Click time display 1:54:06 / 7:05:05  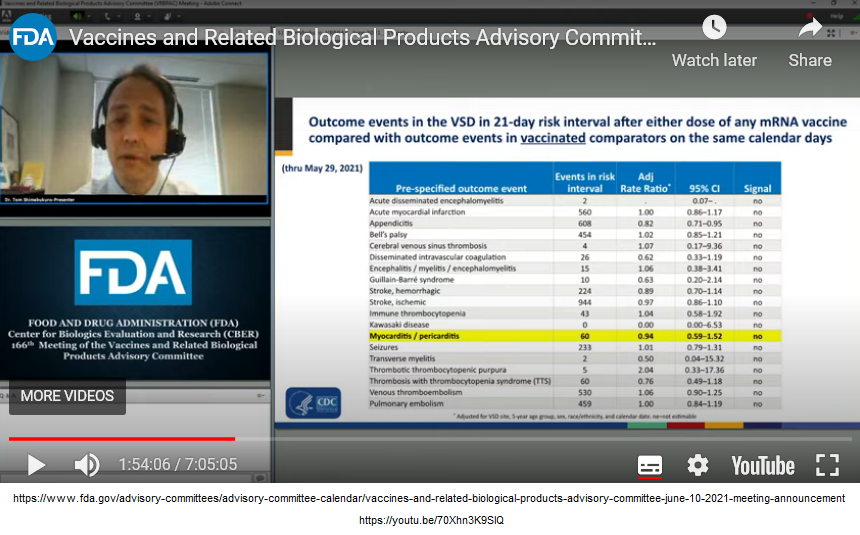click(178, 465)
